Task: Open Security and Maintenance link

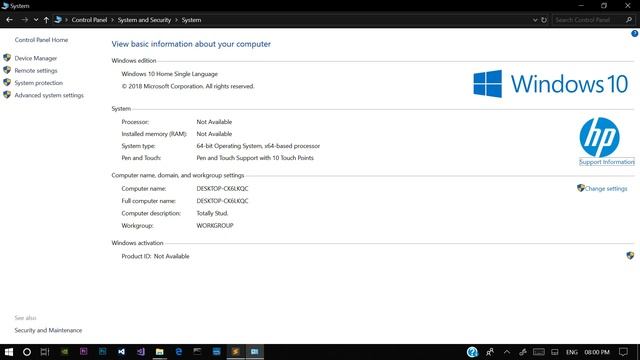Action: (48, 330)
